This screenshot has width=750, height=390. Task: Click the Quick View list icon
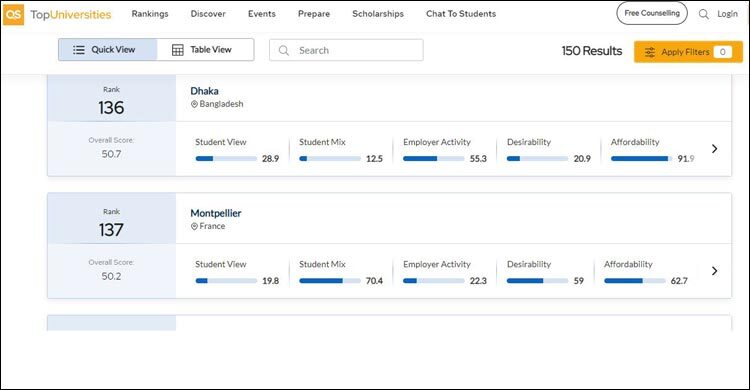(x=79, y=50)
